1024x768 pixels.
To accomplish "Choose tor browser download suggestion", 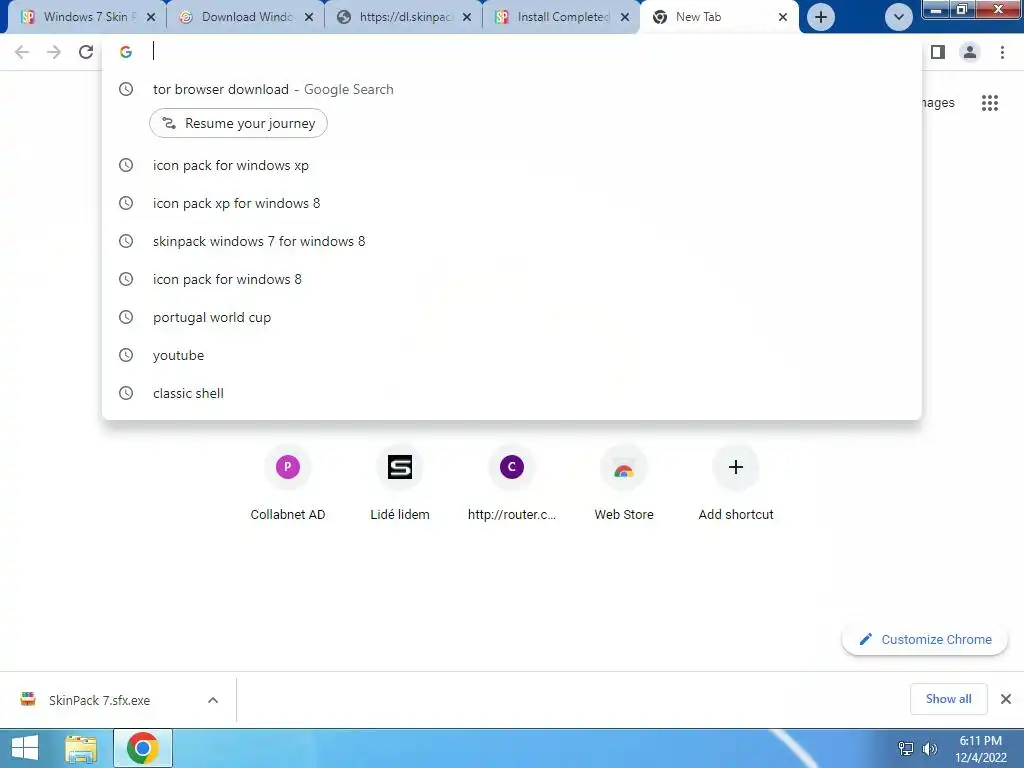I will 511,89.
